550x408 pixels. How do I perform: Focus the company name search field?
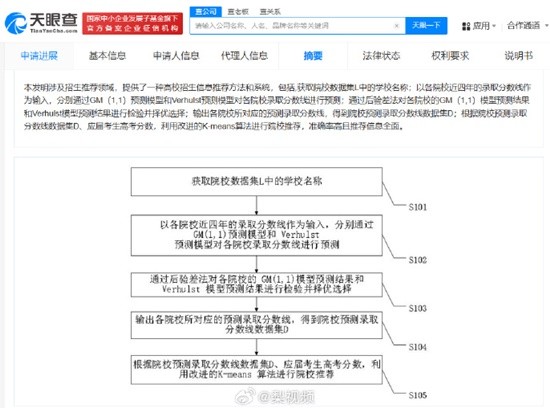[293, 26]
